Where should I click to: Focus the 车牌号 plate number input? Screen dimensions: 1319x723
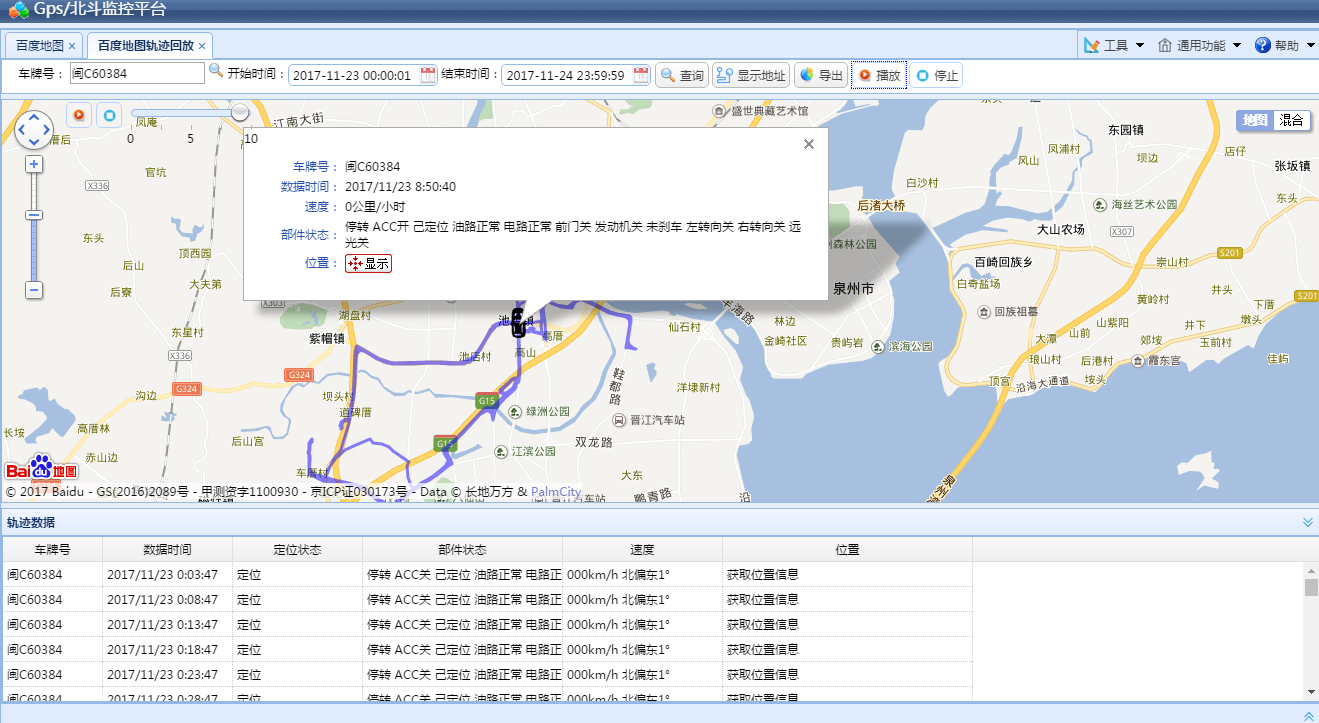click(136, 75)
